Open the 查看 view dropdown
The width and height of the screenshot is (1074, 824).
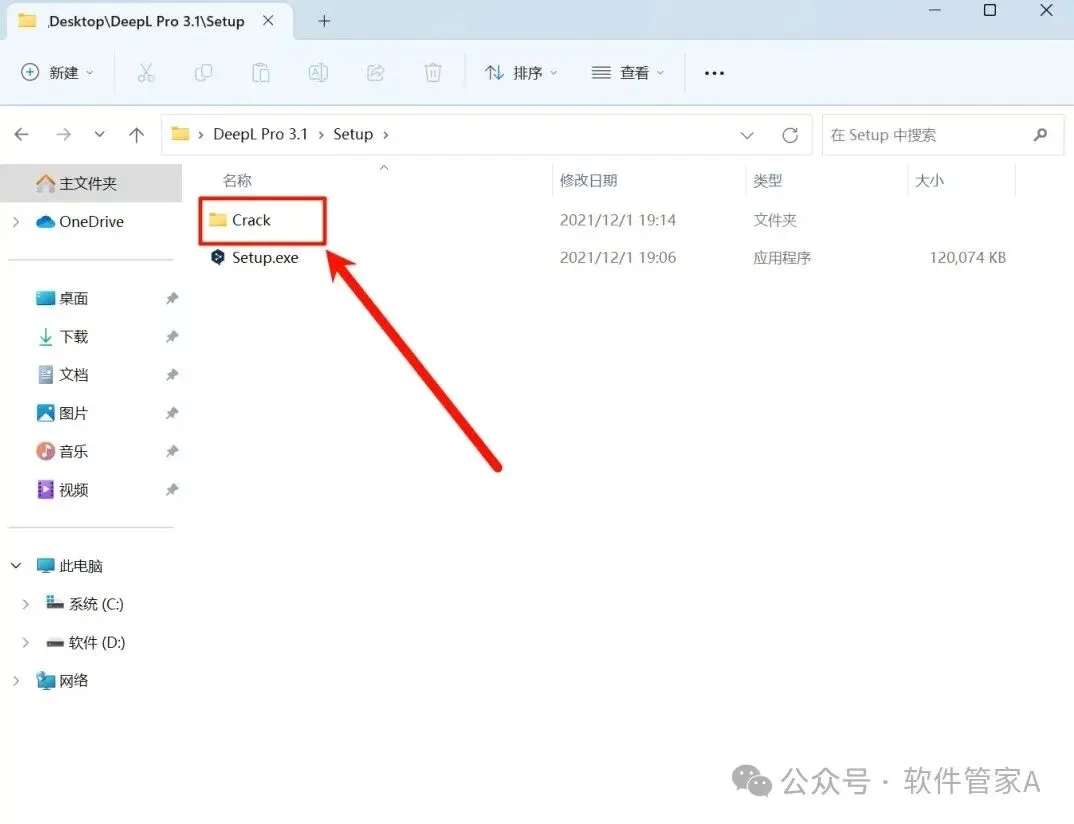point(628,73)
